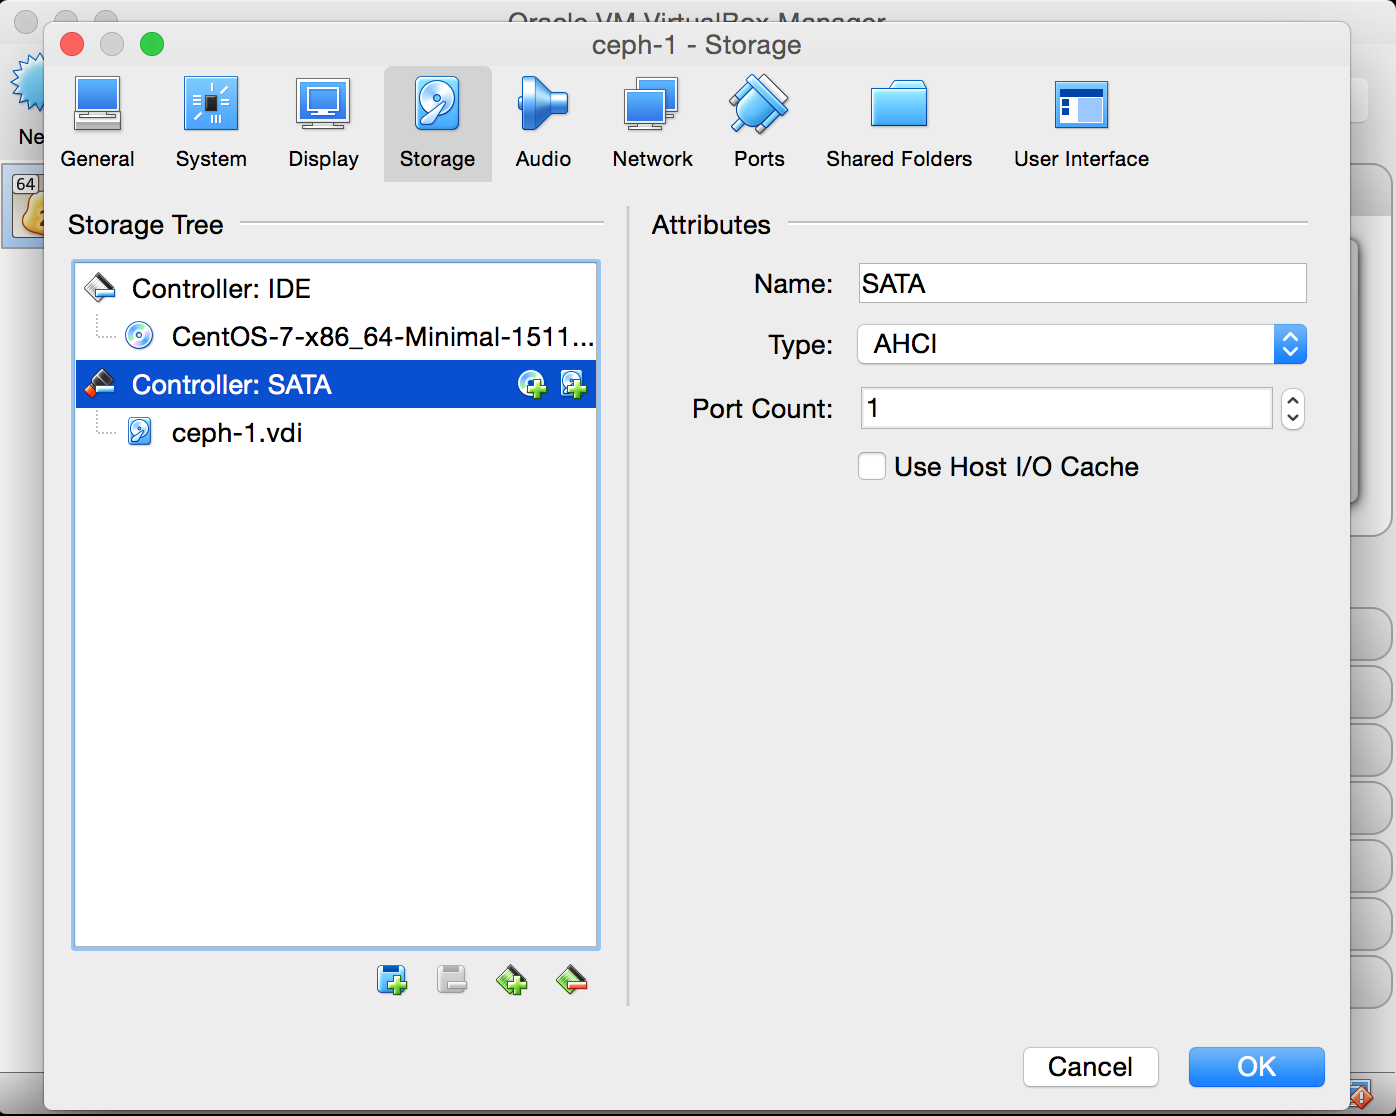Select the ceph-1.vdi disk entry
The width and height of the screenshot is (1396, 1116).
(336, 432)
